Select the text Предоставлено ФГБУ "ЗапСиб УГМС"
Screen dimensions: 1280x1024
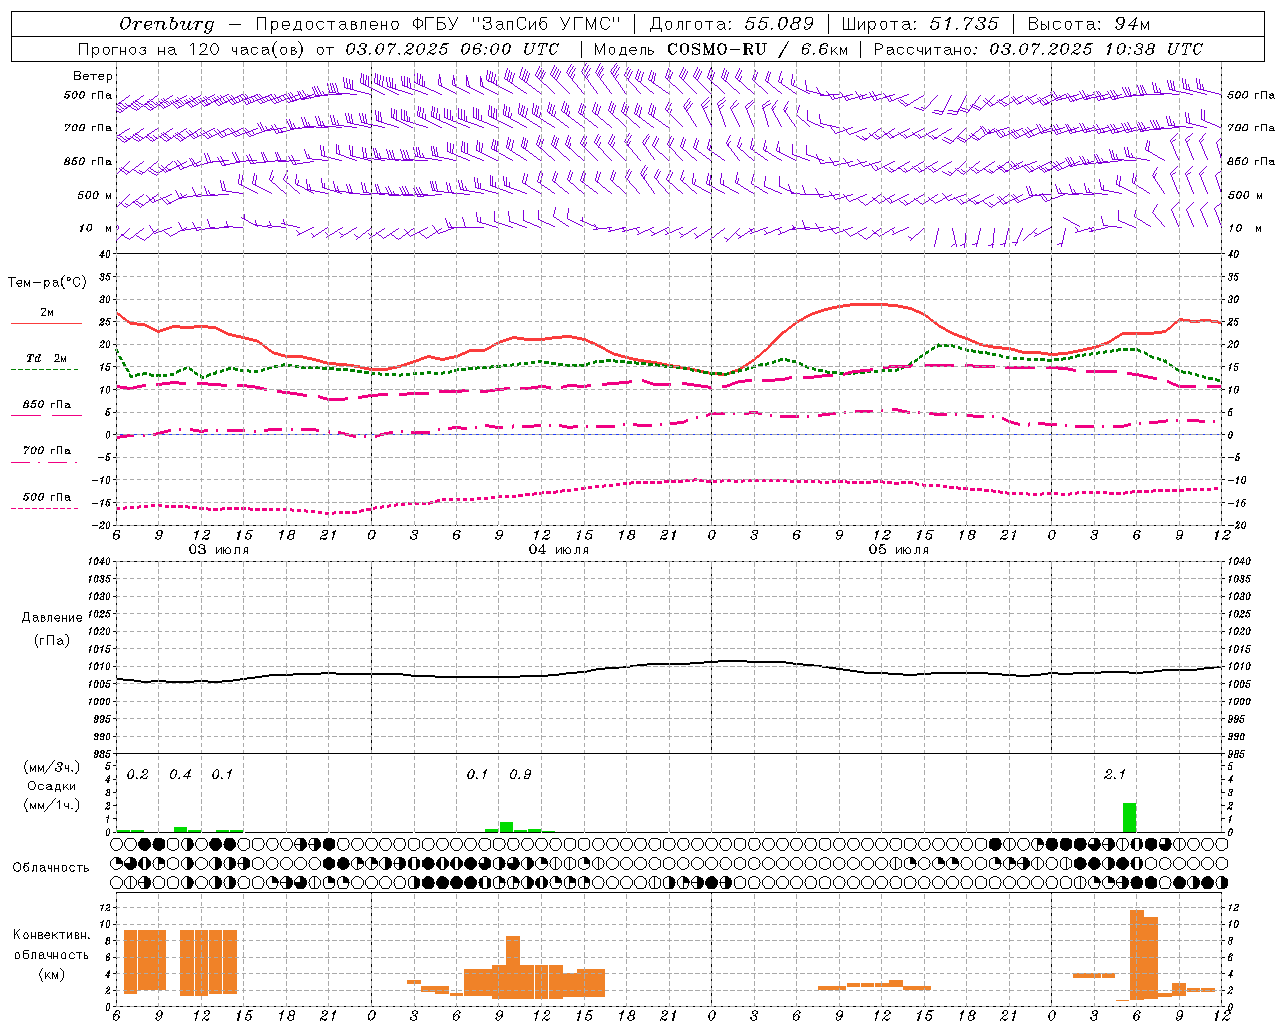pyautogui.click(x=439, y=24)
